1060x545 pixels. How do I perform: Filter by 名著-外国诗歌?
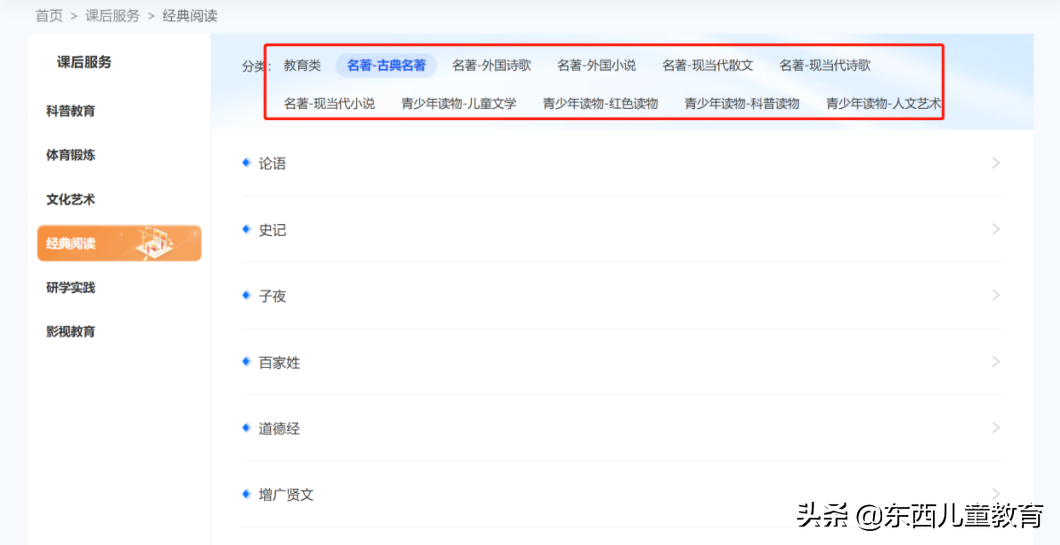click(491, 66)
